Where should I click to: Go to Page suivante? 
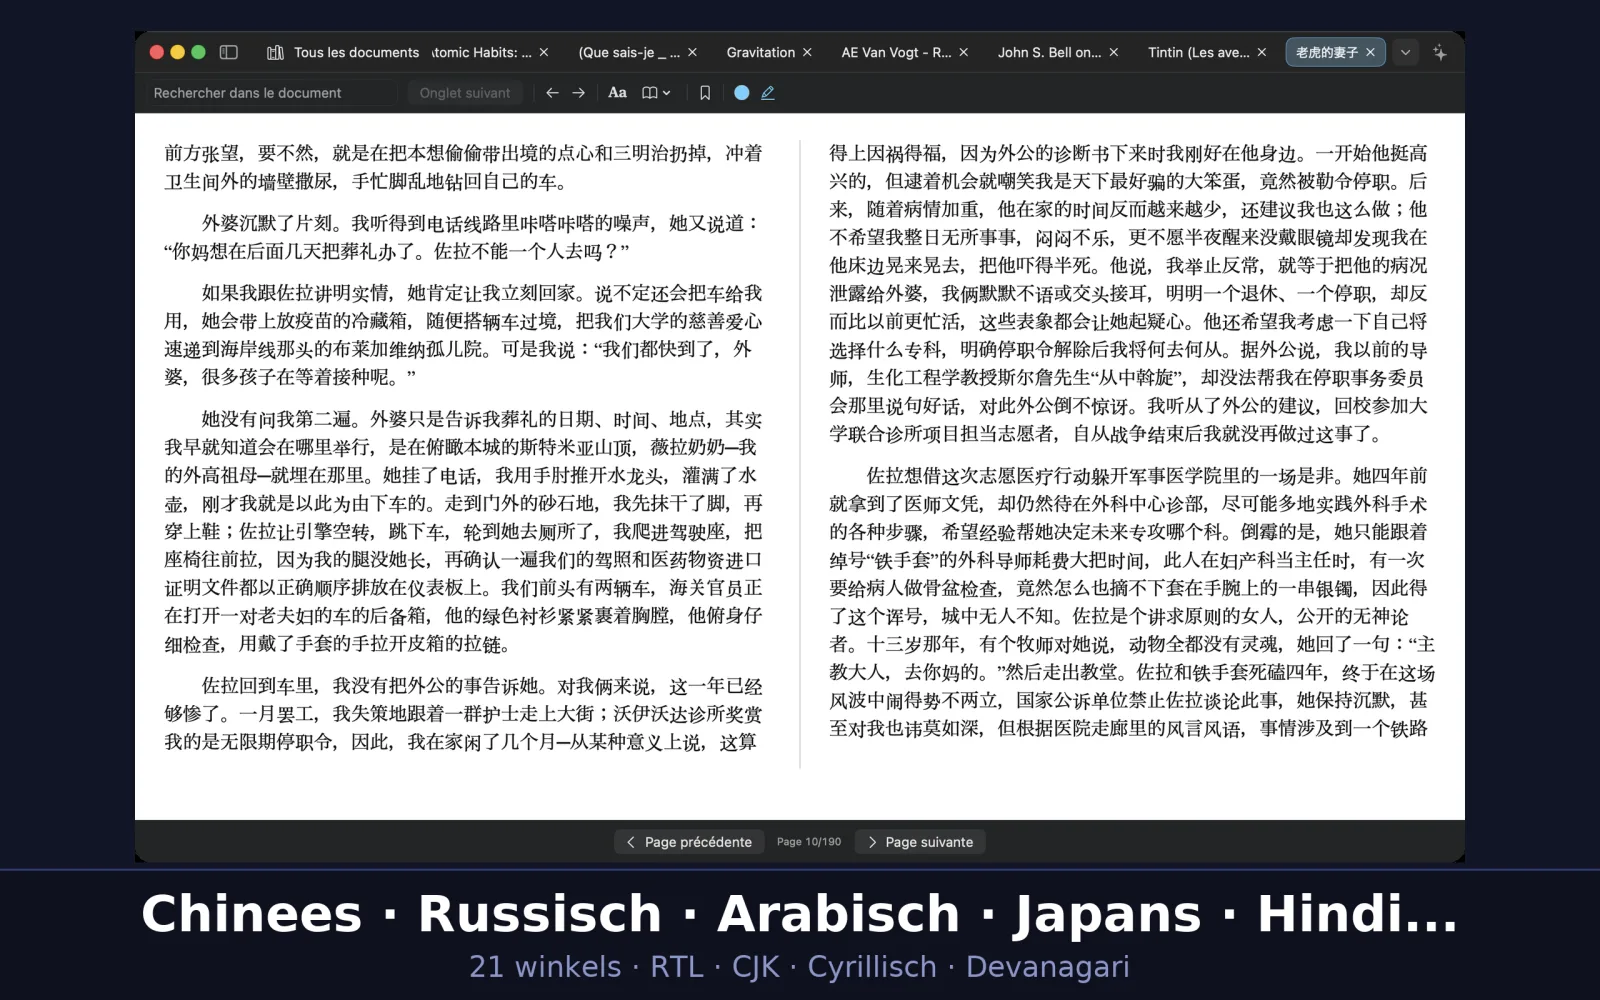click(920, 842)
